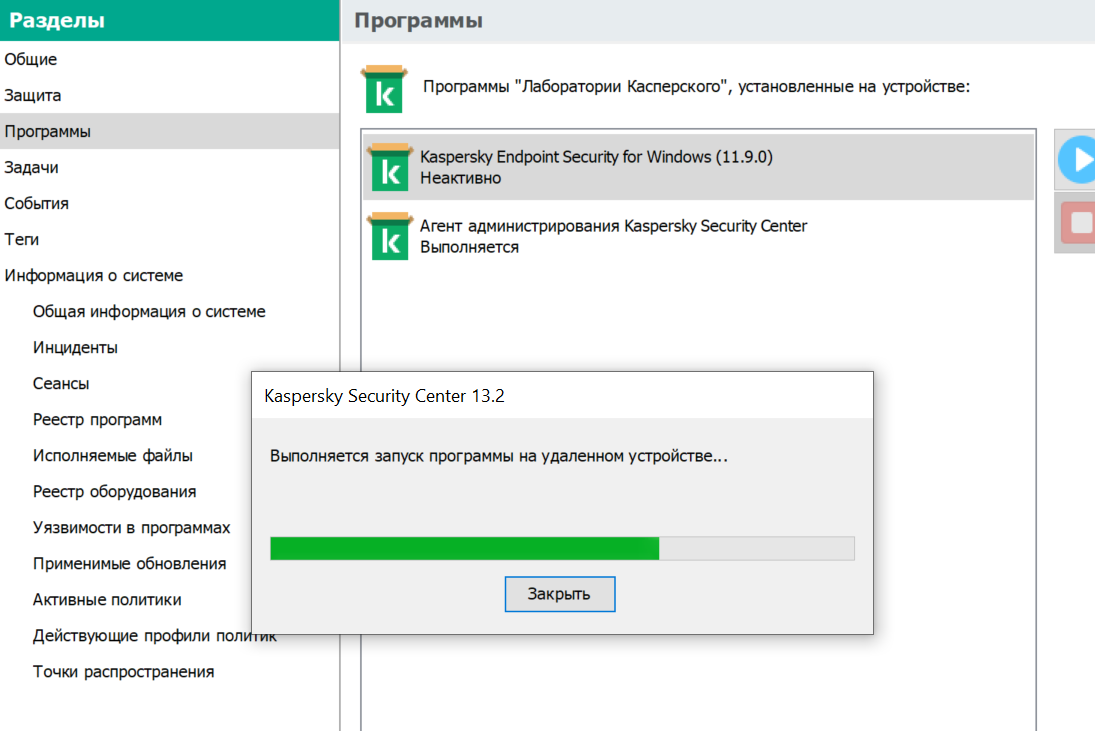Click the blue Start program play button
This screenshot has width=1095, height=731.
(x=1075, y=159)
